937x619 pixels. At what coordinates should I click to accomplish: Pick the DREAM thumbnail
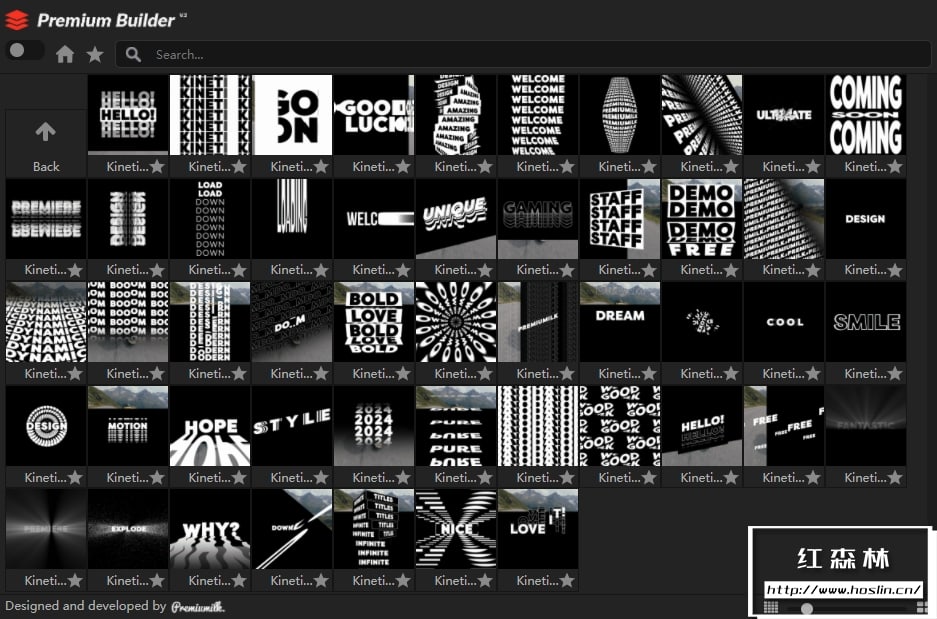click(x=620, y=322)
